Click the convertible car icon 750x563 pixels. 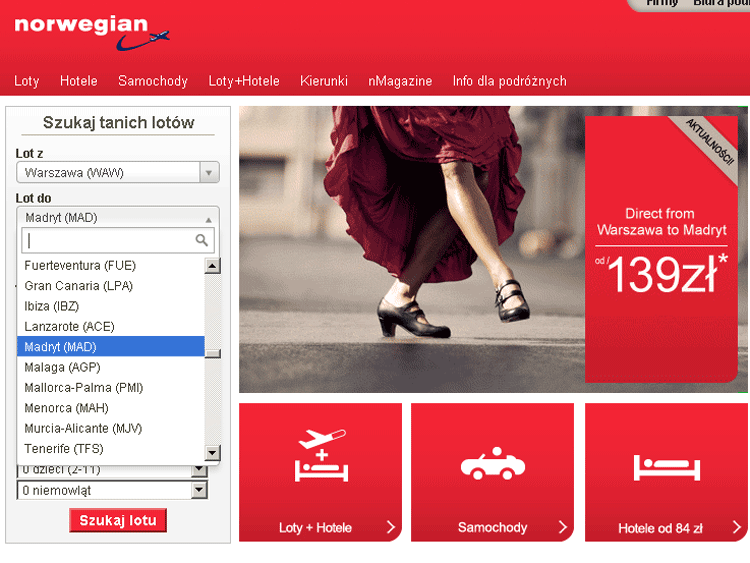tap(493, 463)
